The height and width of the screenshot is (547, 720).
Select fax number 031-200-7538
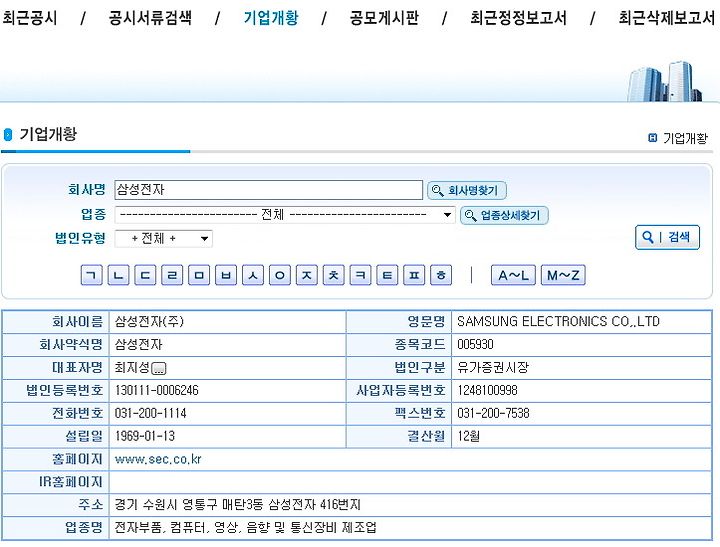coord(493,413)
